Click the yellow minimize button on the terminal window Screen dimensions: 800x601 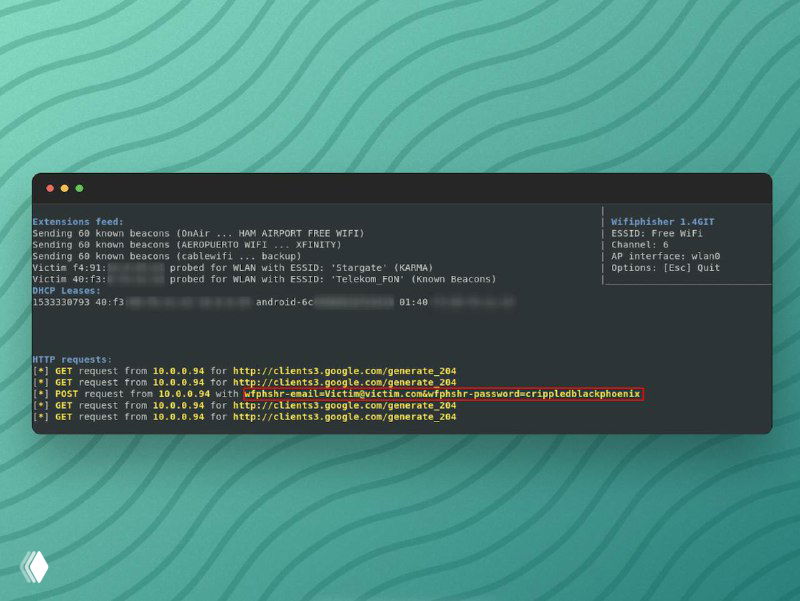point(64,188)
